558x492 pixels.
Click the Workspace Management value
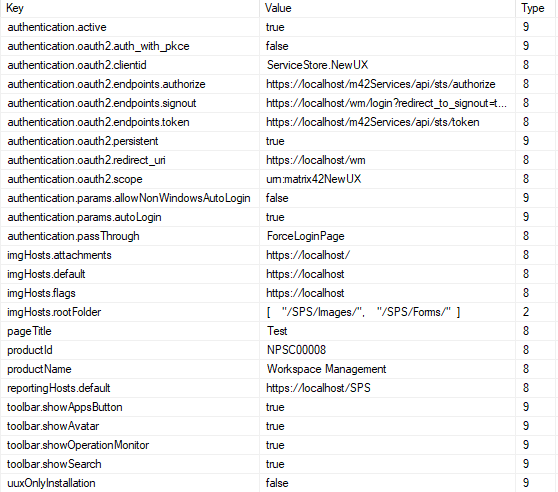coord(326,369)
